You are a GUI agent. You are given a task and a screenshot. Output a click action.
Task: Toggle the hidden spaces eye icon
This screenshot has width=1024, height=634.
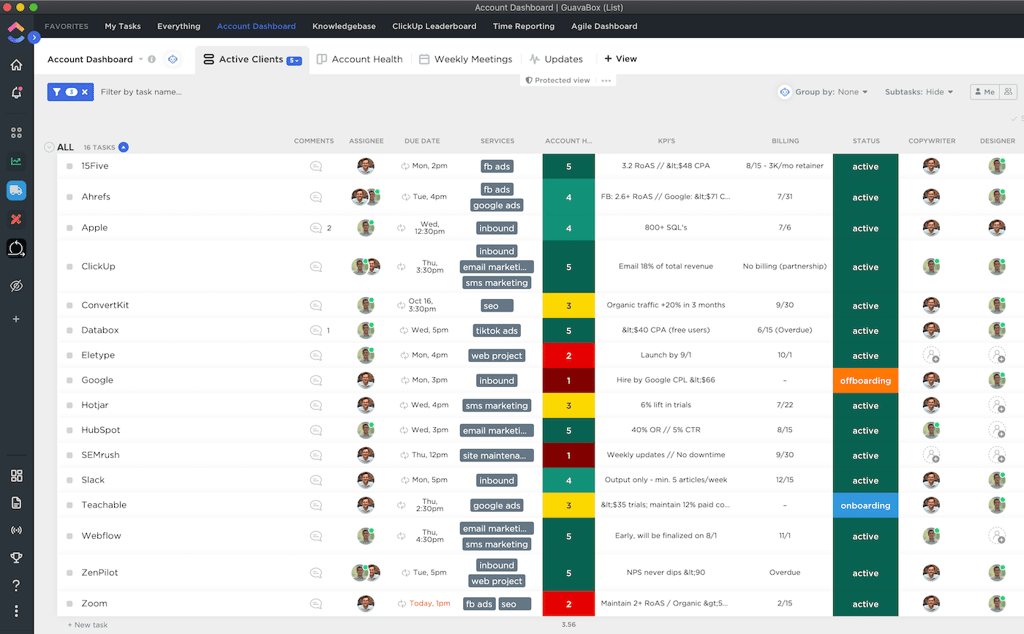(16, 286)
